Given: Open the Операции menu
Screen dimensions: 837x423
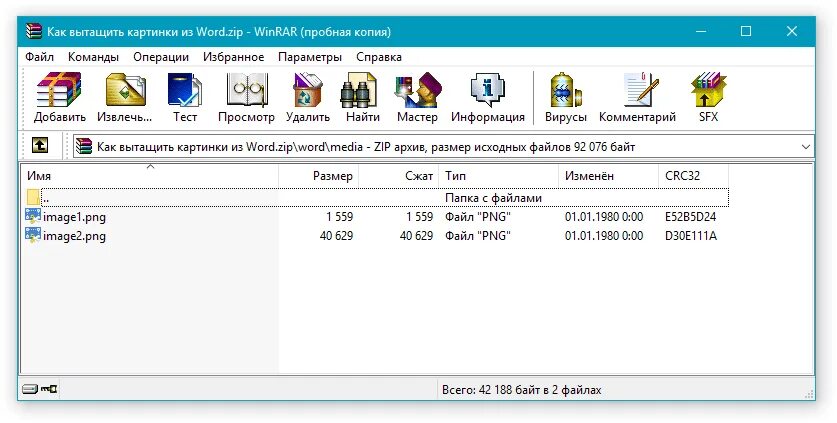Looking at the screenshot, I should click(x=161, y=57).
